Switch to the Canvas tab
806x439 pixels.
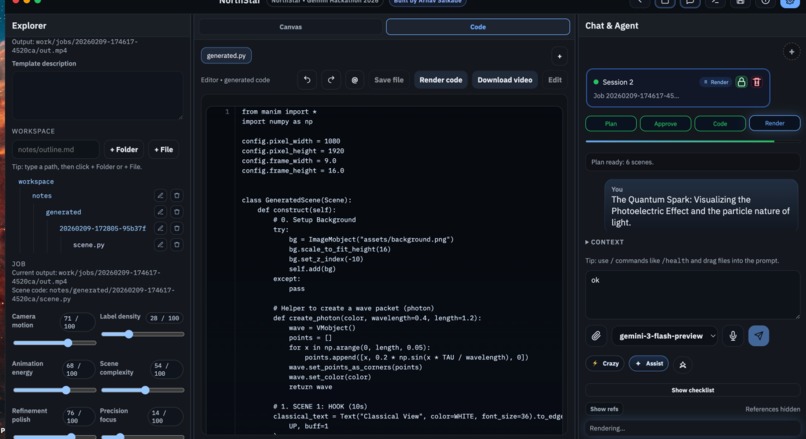(x=290, y=27)
